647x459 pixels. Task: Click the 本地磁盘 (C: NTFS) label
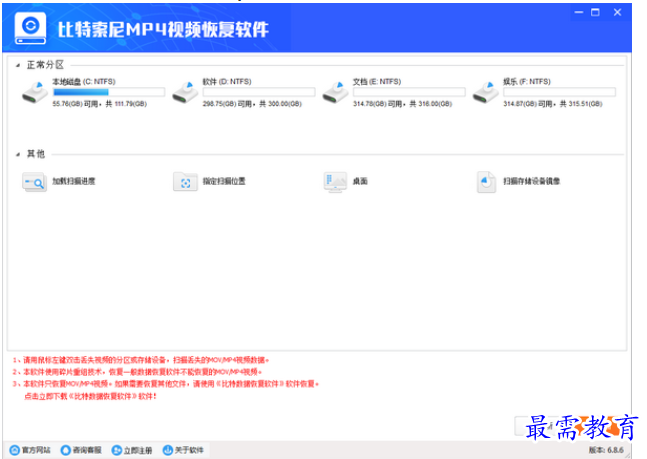point(84,82)
